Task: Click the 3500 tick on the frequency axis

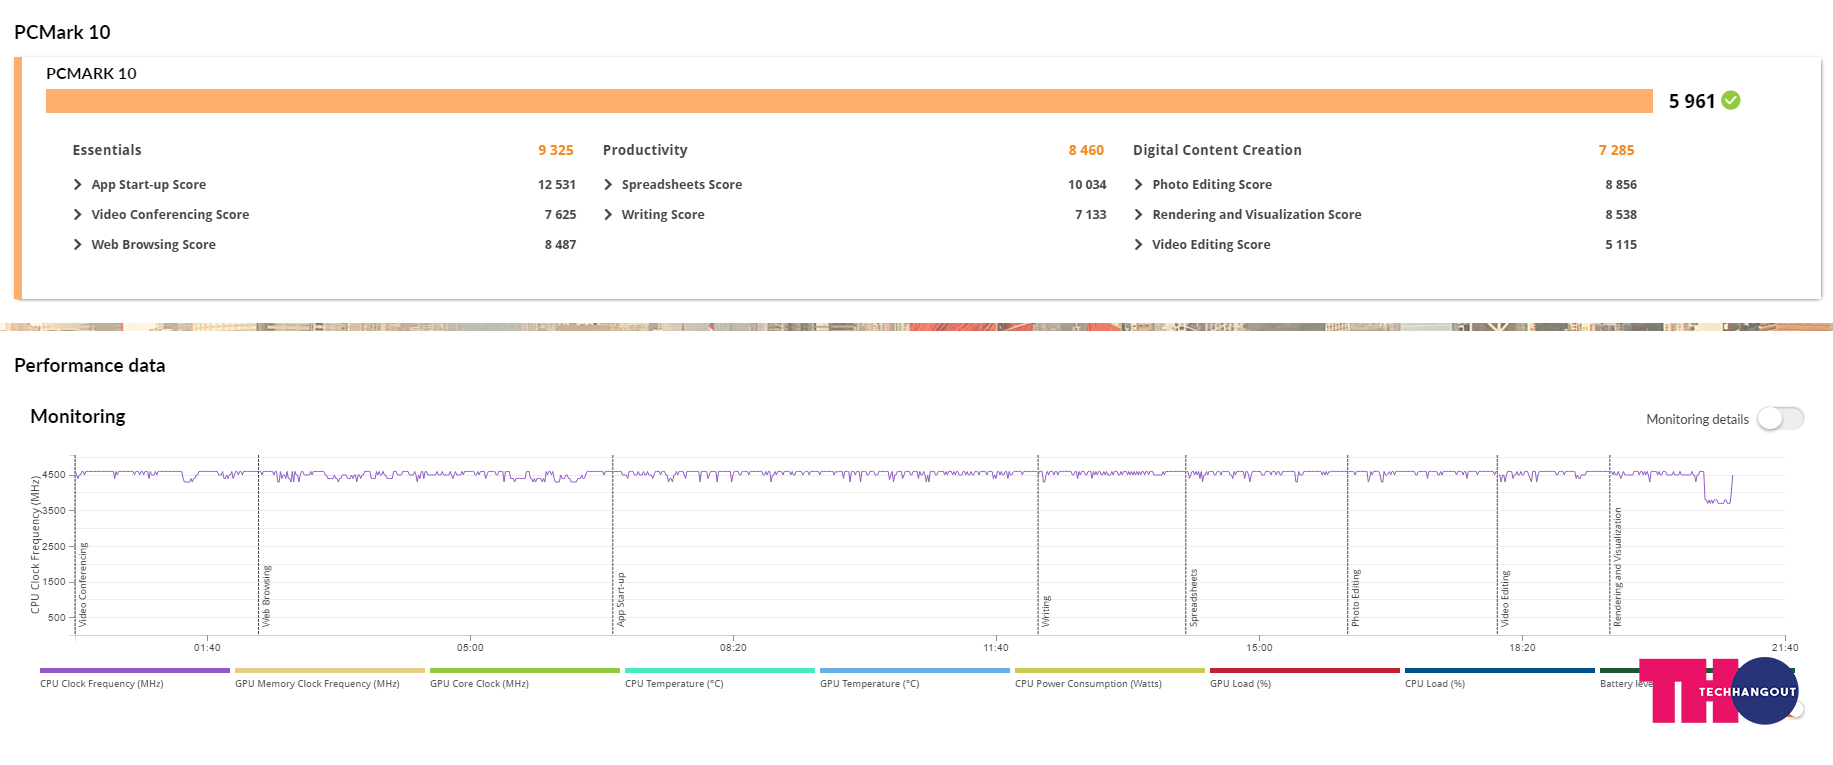Action: [54, 511]
